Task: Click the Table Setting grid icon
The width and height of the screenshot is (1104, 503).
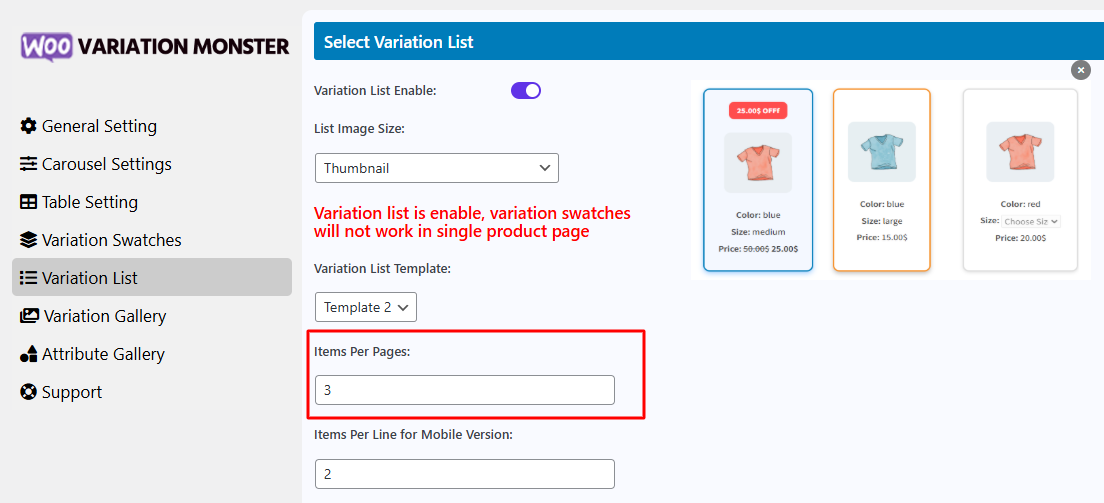Action: click(28, 202)
